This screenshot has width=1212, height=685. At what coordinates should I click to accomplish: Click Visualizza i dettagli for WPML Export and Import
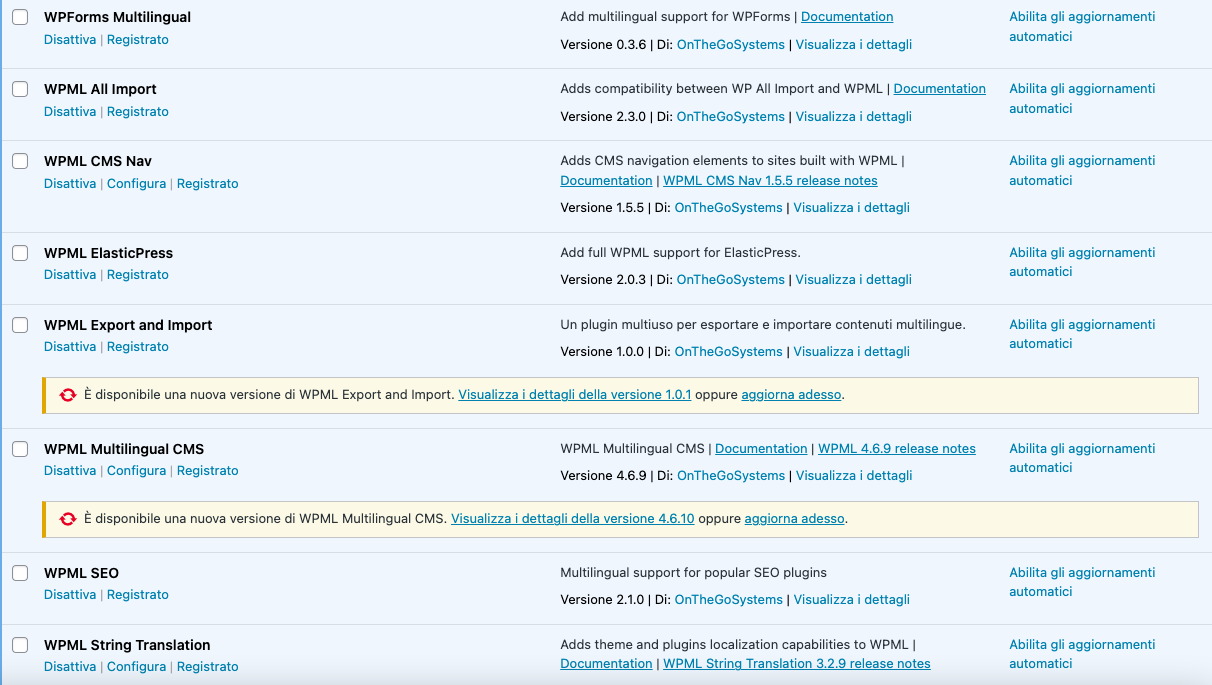click(x=852, y=352)
